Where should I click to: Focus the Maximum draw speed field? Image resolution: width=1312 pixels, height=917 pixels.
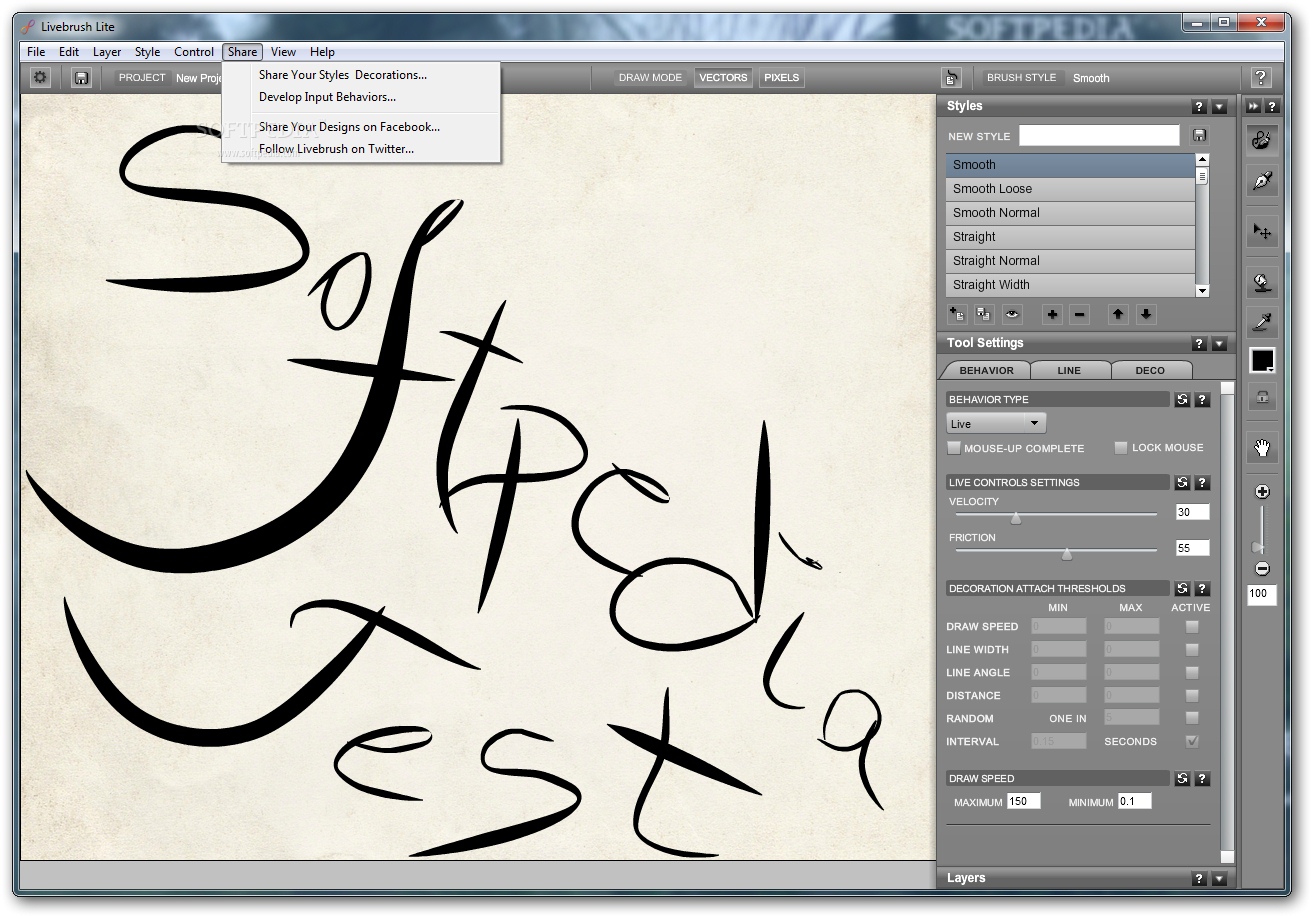click(1023, 801)
